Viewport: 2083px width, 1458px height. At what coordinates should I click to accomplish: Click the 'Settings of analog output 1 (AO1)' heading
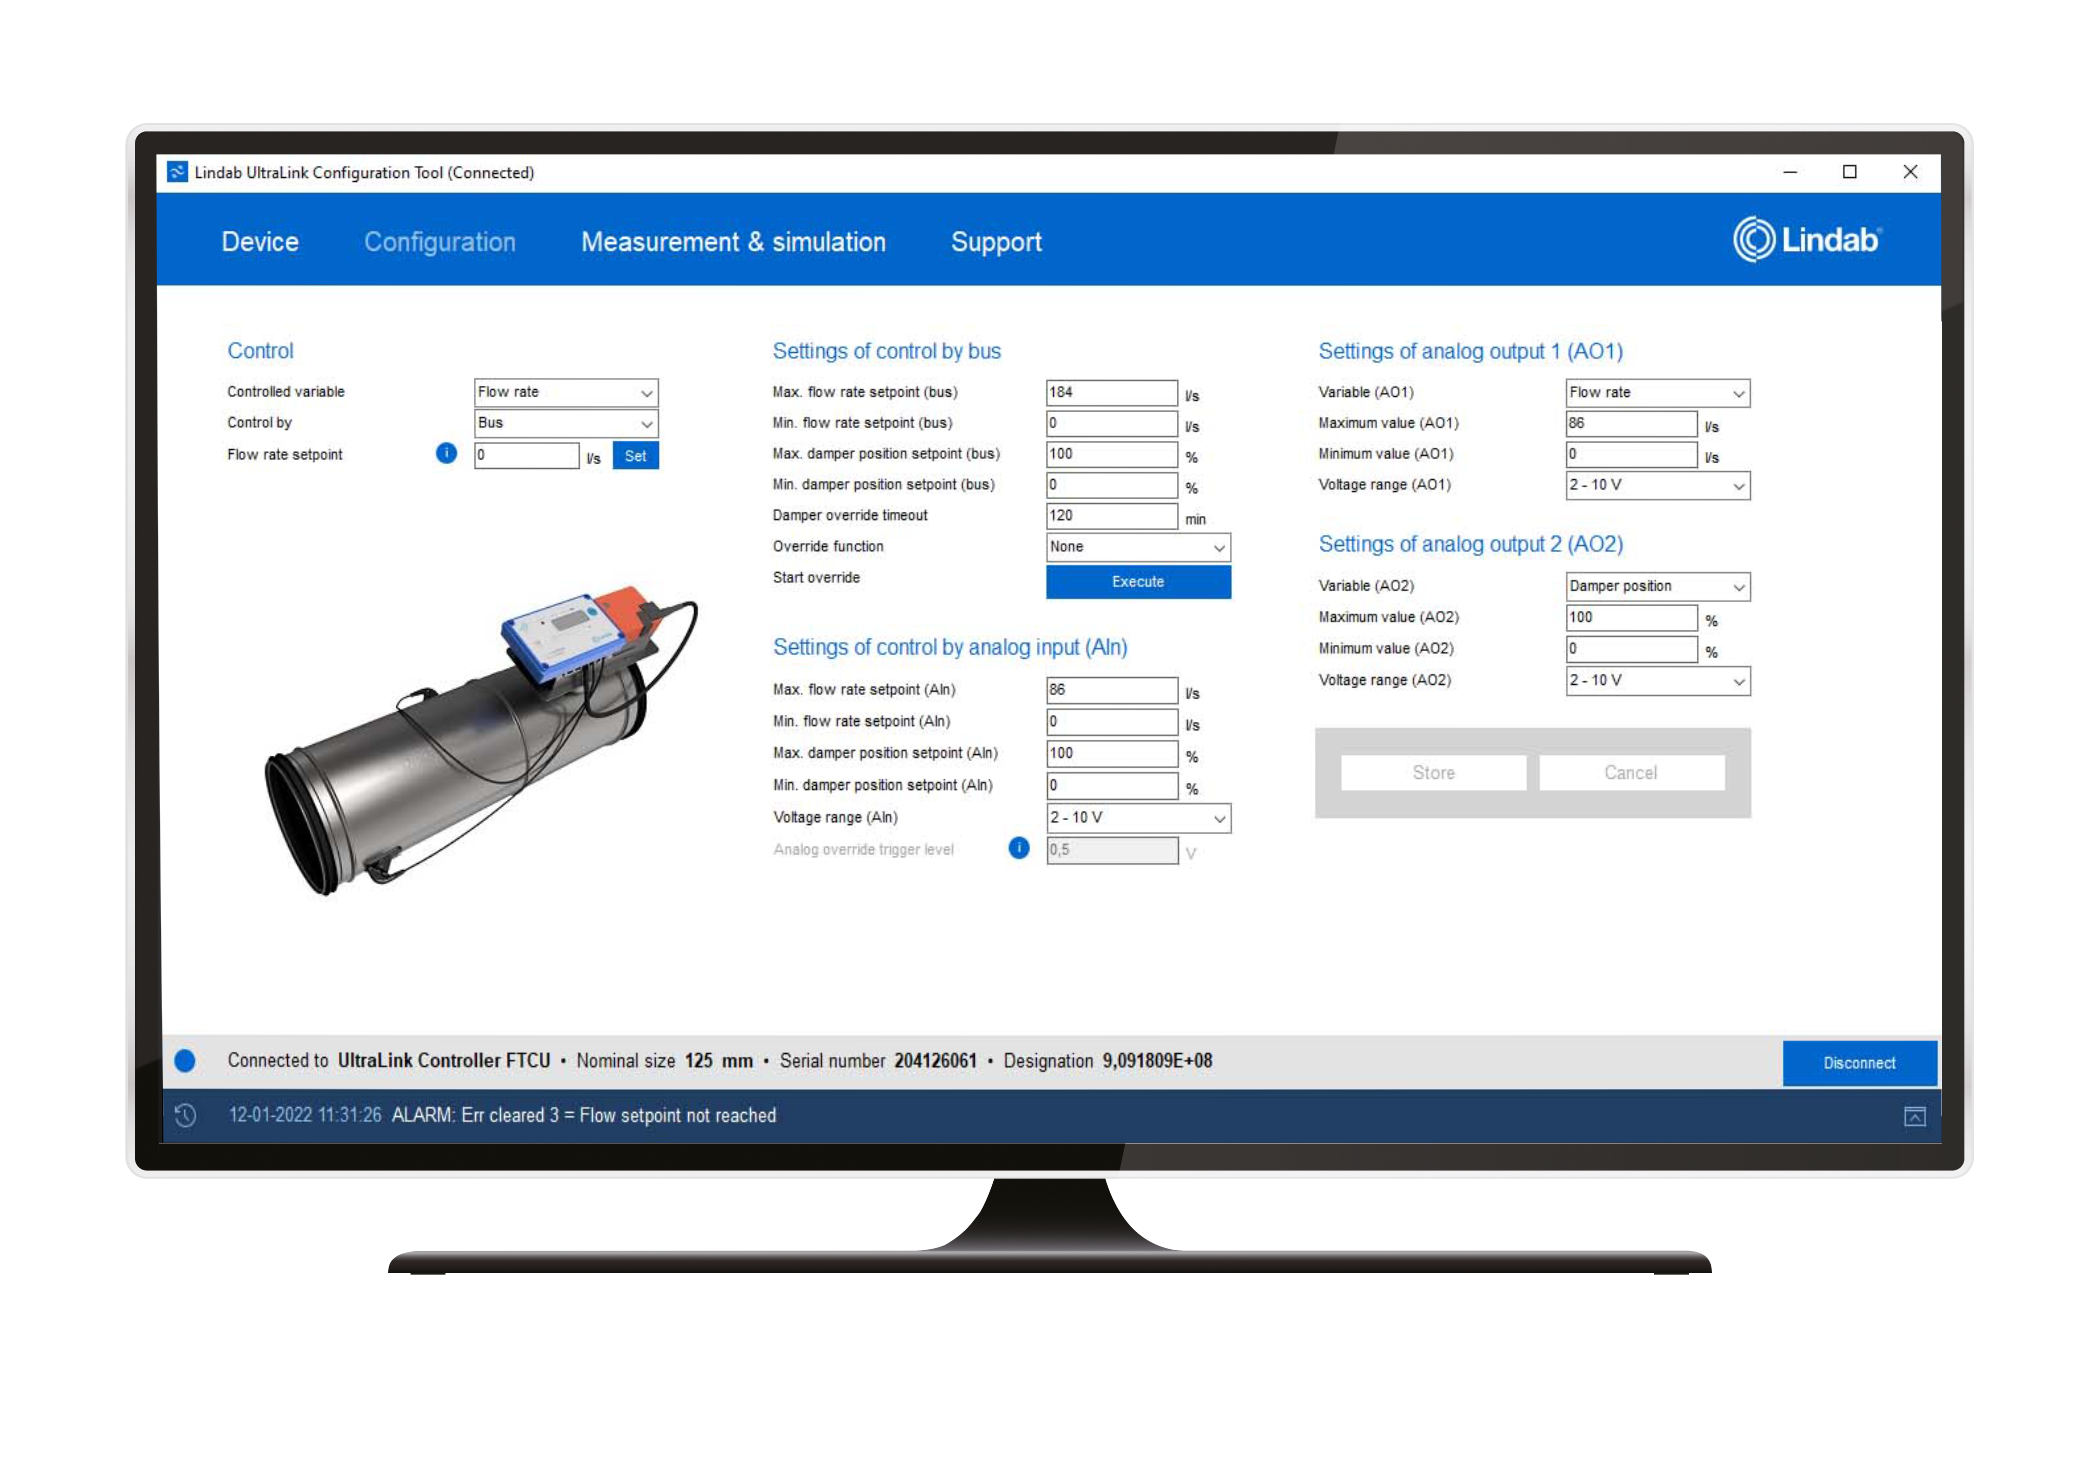(1470, 352)
